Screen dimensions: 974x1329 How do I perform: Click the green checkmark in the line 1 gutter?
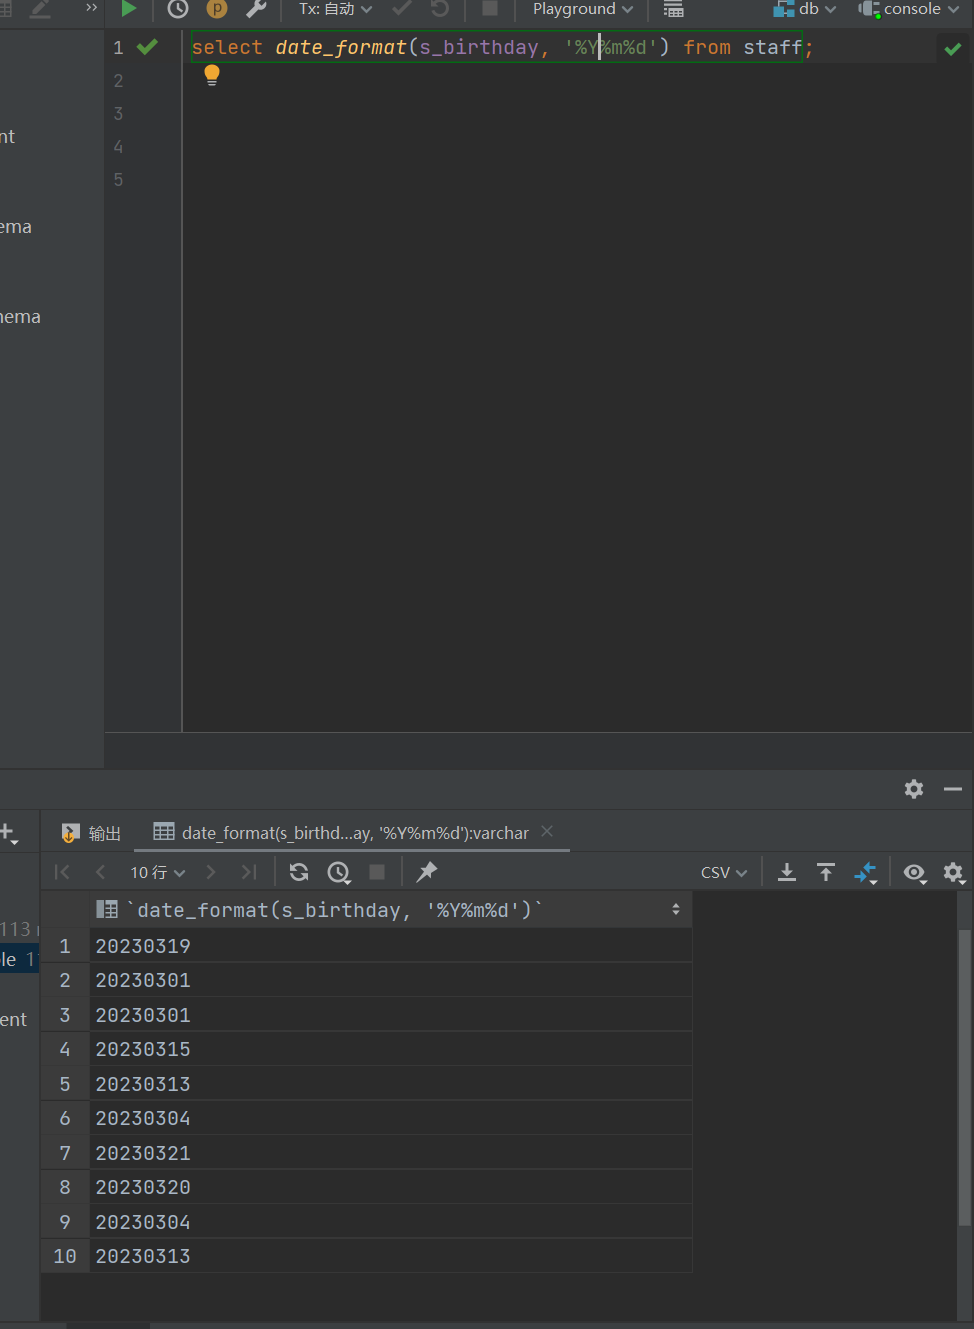tap(147, 47)
